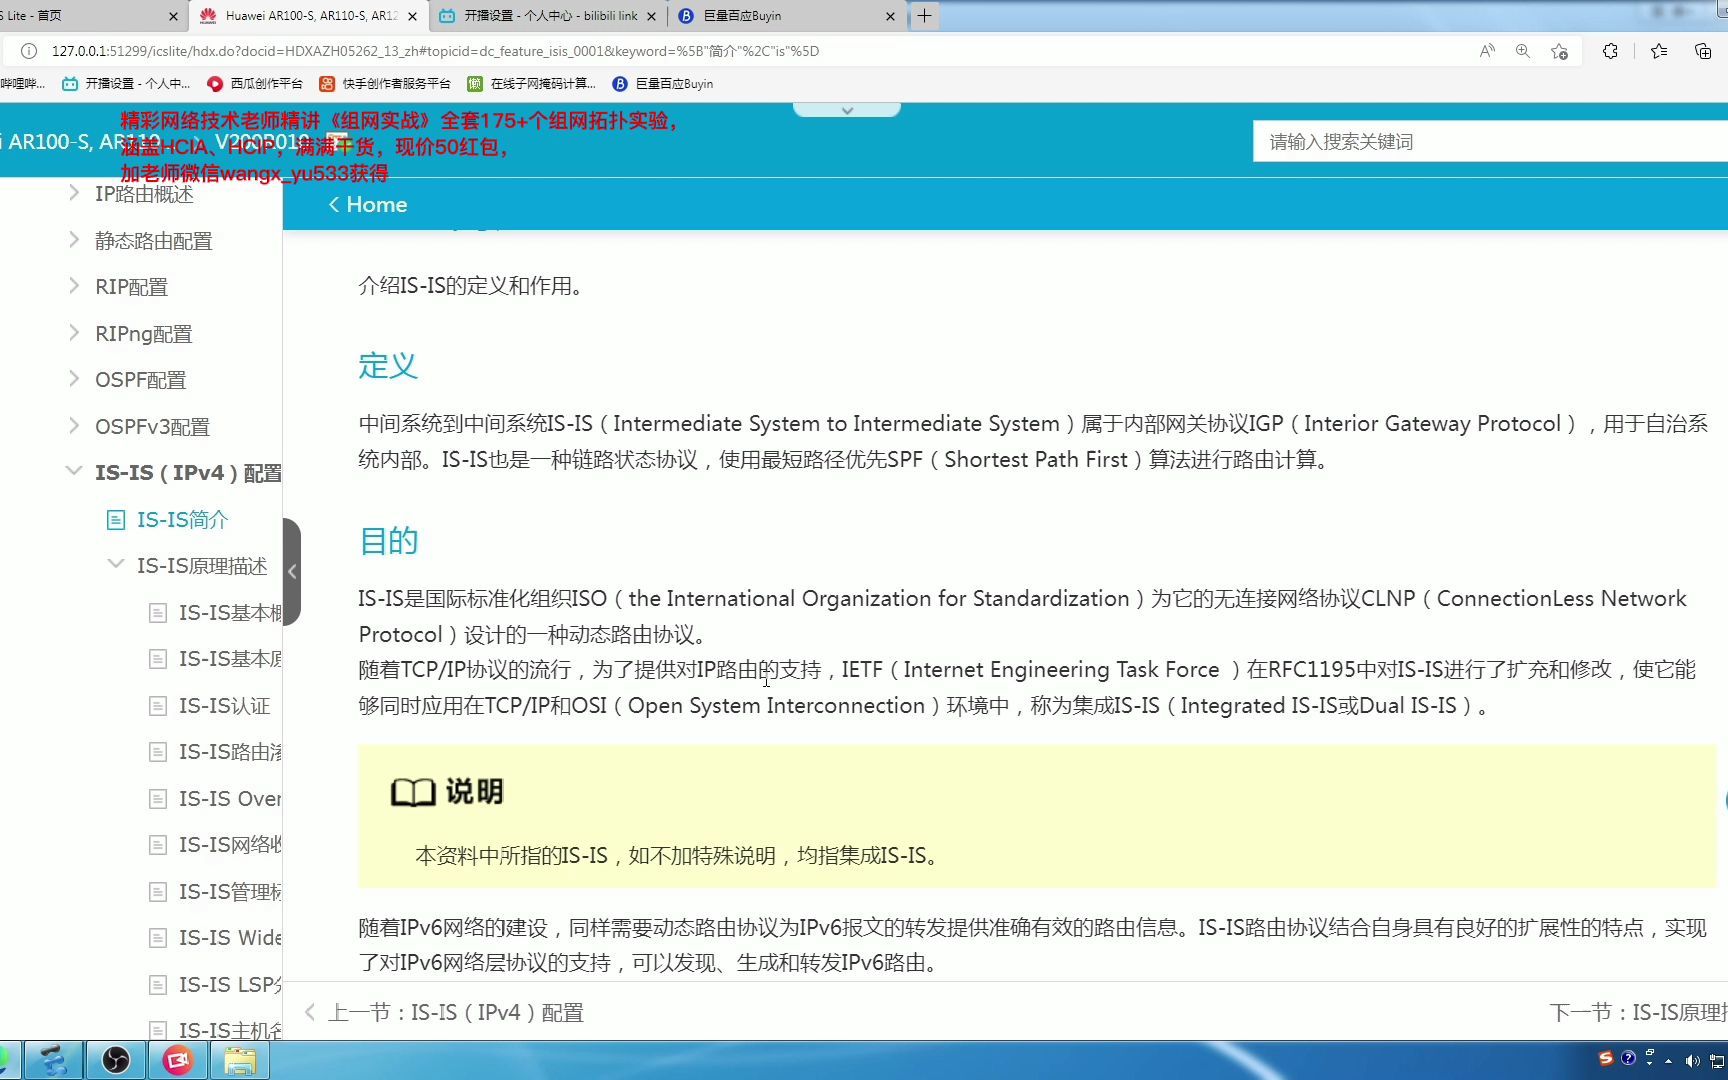The width and height of the screenshot is (1728, 1080).
Task: Close the 巨量百应Buyin tab
Action: [890, 16]
